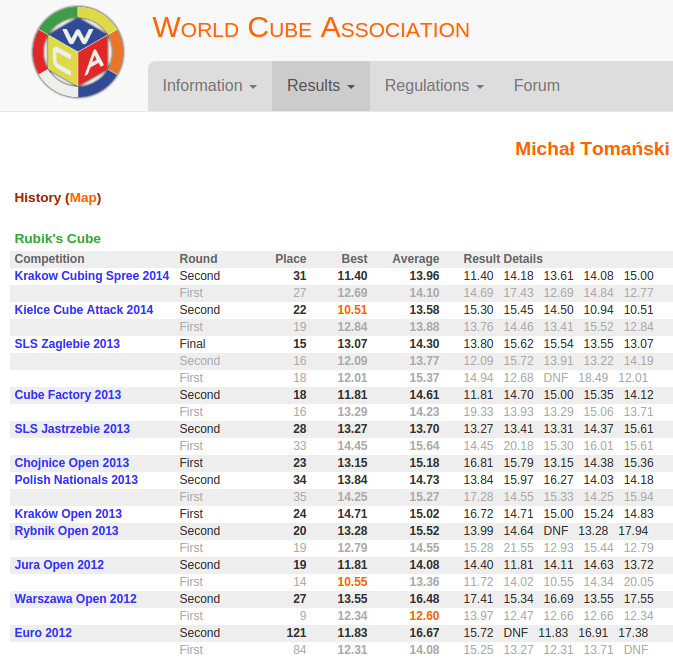Open Euro 2012 competition

click(43, 633)
